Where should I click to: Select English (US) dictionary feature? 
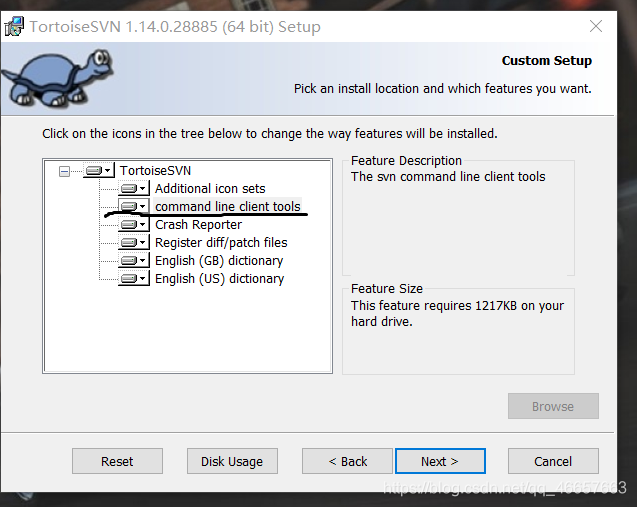point(219,279)
